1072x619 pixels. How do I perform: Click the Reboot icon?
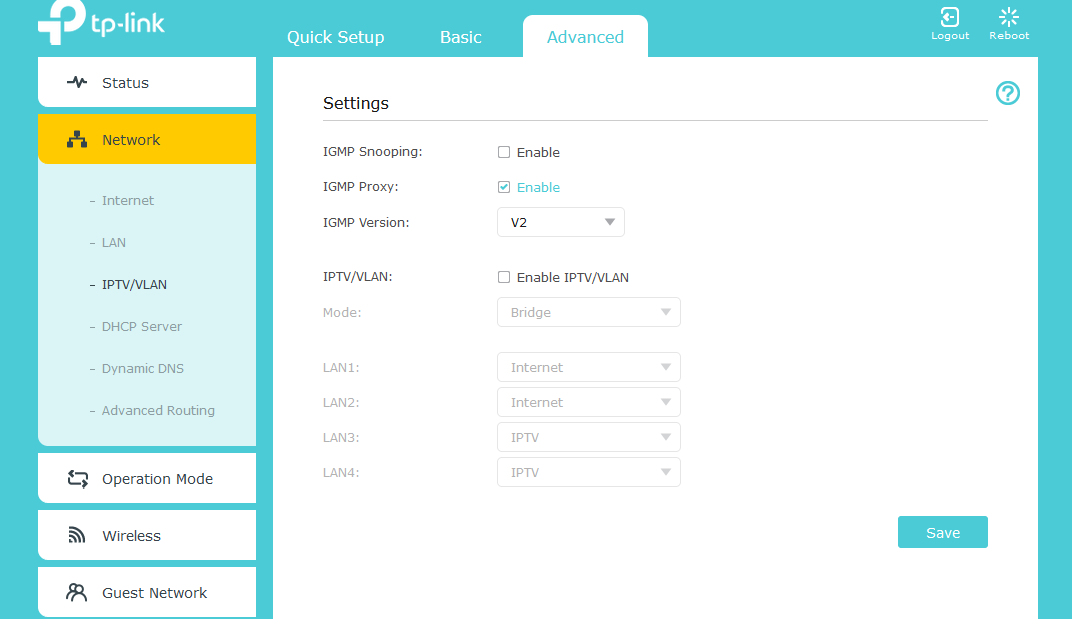coord(1008,17)
